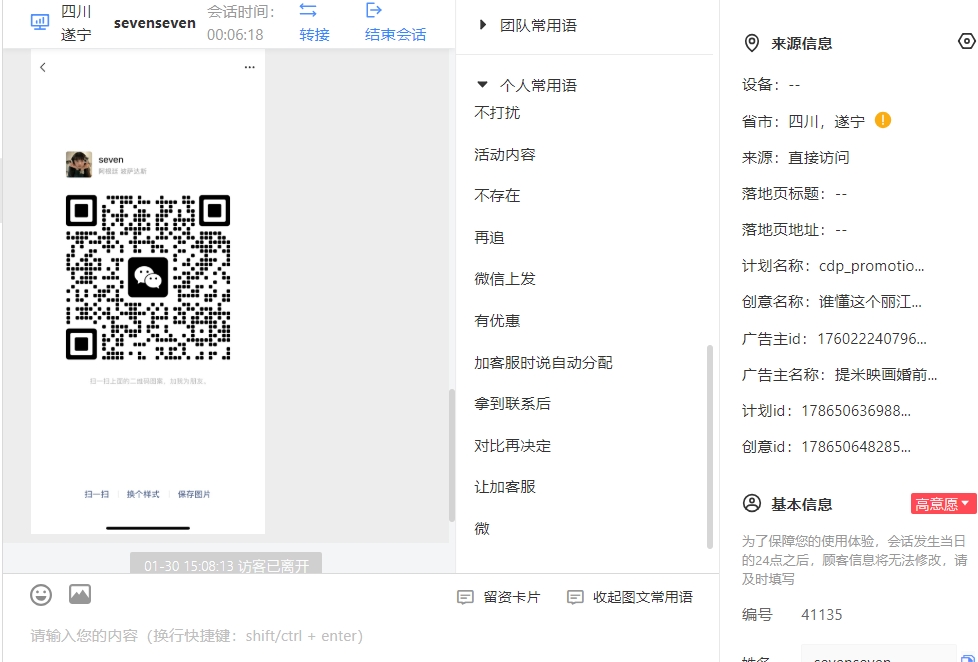
Task: Open the WeChat QR code image thumbnail
Action: click(148, 291)
